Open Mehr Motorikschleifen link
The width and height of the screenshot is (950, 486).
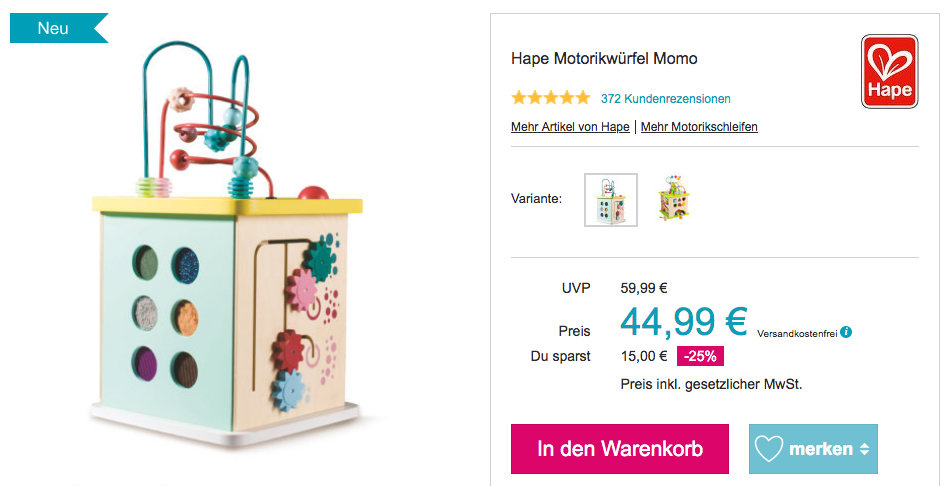(699, 127)
